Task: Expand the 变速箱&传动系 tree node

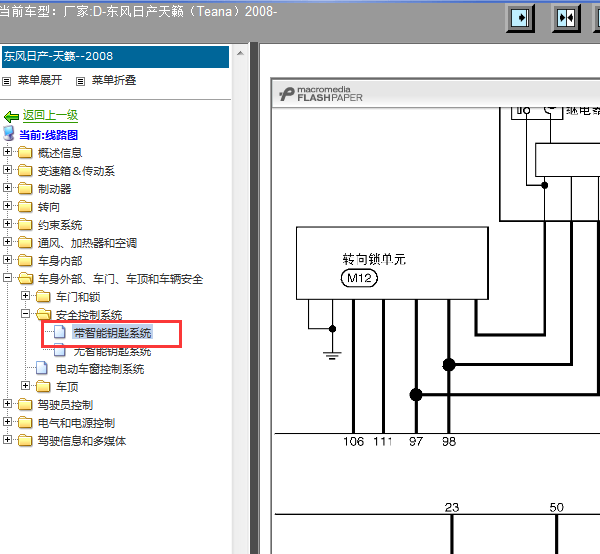Action: coord(7,169)
